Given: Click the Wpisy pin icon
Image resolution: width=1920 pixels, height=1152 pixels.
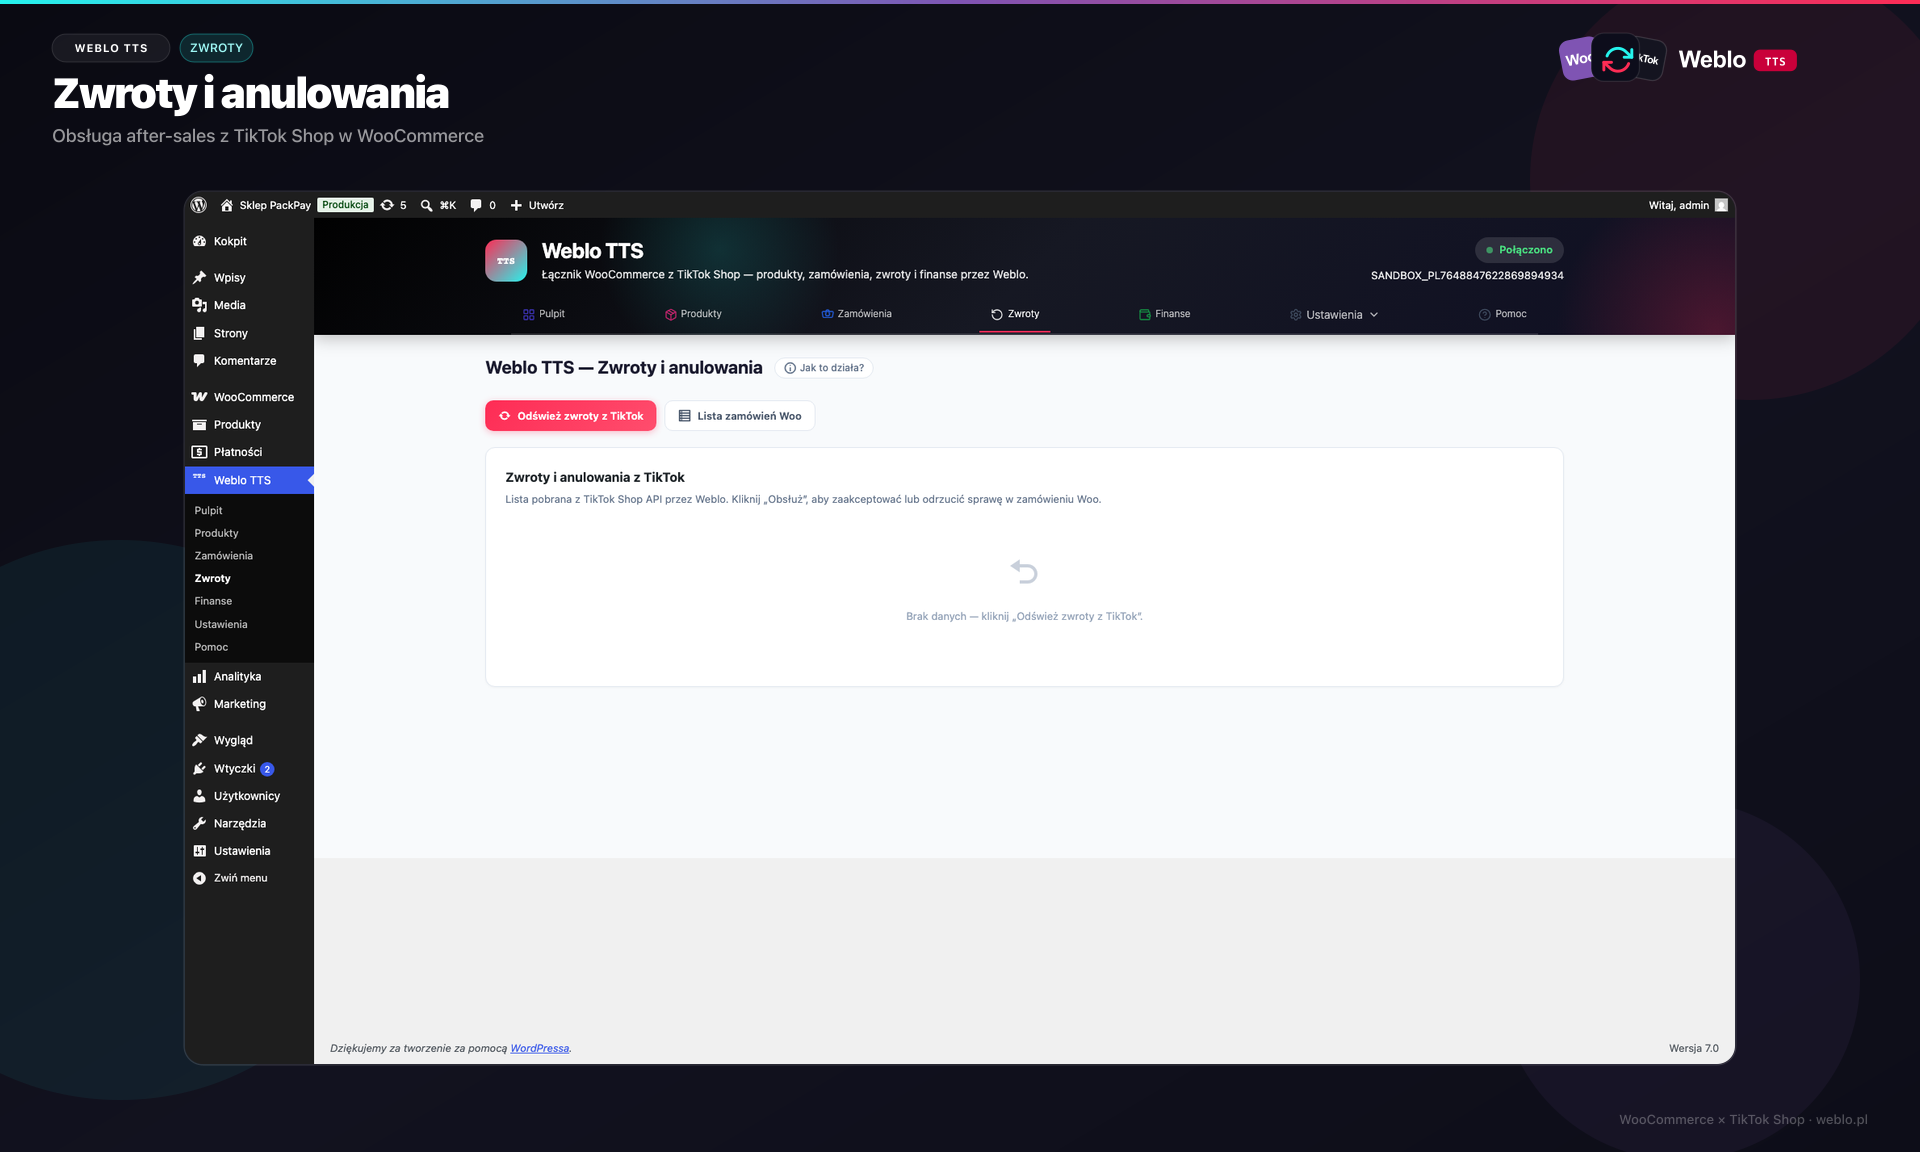Looking at the screenshot, I should pyautogui.click(x=199, y=278).
